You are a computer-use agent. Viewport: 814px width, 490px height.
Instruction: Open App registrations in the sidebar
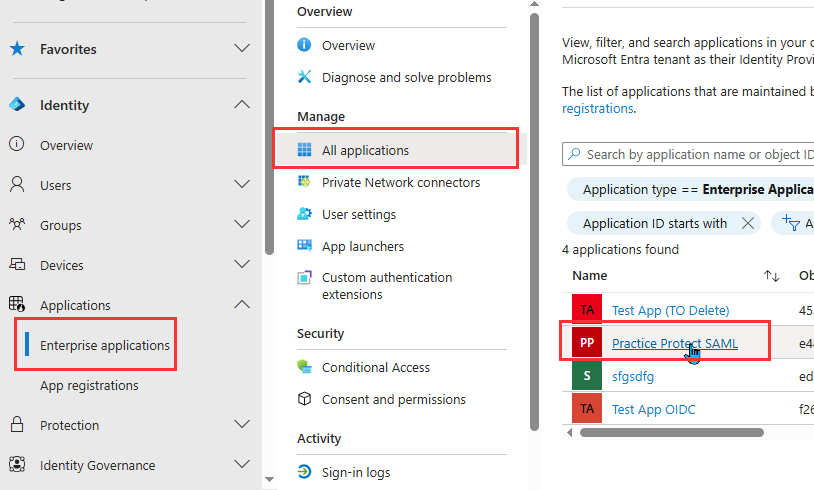[x=89, y=385]
